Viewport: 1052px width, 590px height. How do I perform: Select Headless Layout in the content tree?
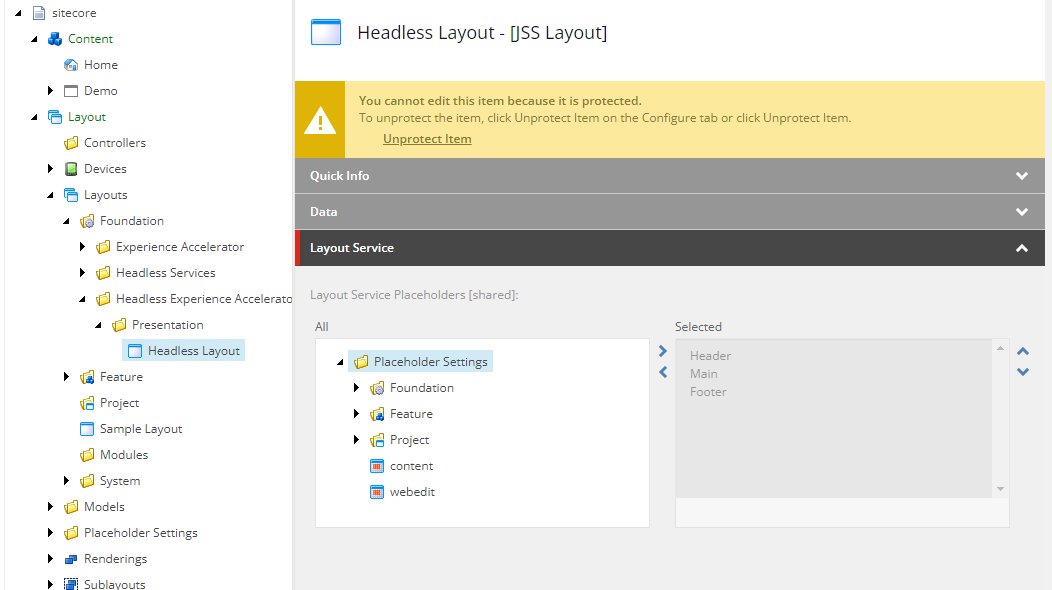pos(193,351)
